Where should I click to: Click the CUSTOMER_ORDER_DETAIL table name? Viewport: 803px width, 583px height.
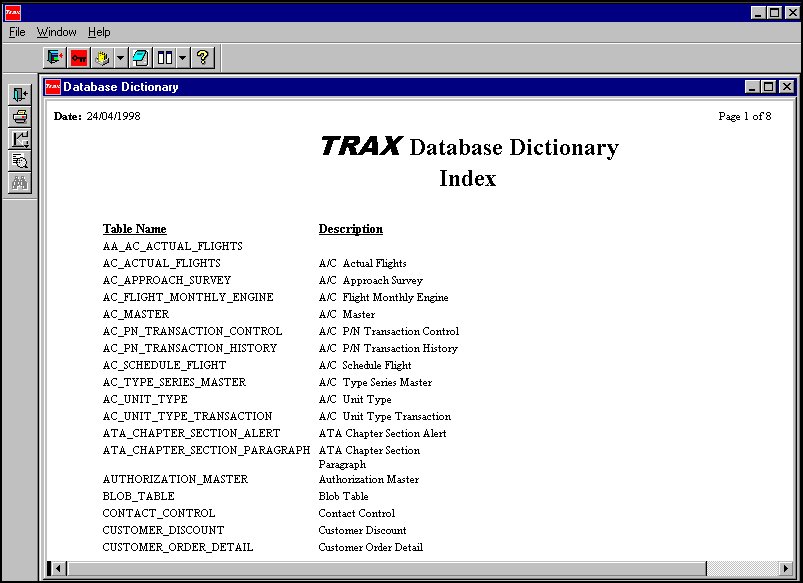click(x=178, y=547)
